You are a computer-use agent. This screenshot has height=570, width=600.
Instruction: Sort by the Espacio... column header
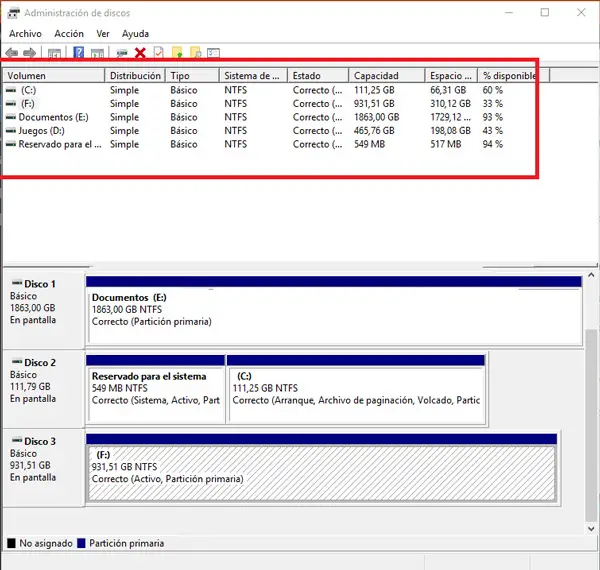(x=451, y=76)
